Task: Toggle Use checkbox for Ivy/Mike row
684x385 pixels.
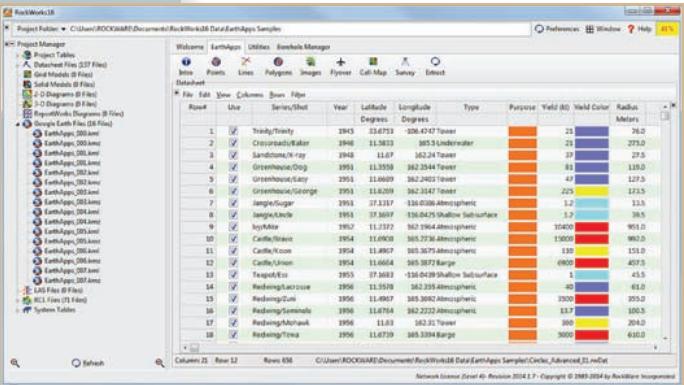Action: tap(233, 227)
